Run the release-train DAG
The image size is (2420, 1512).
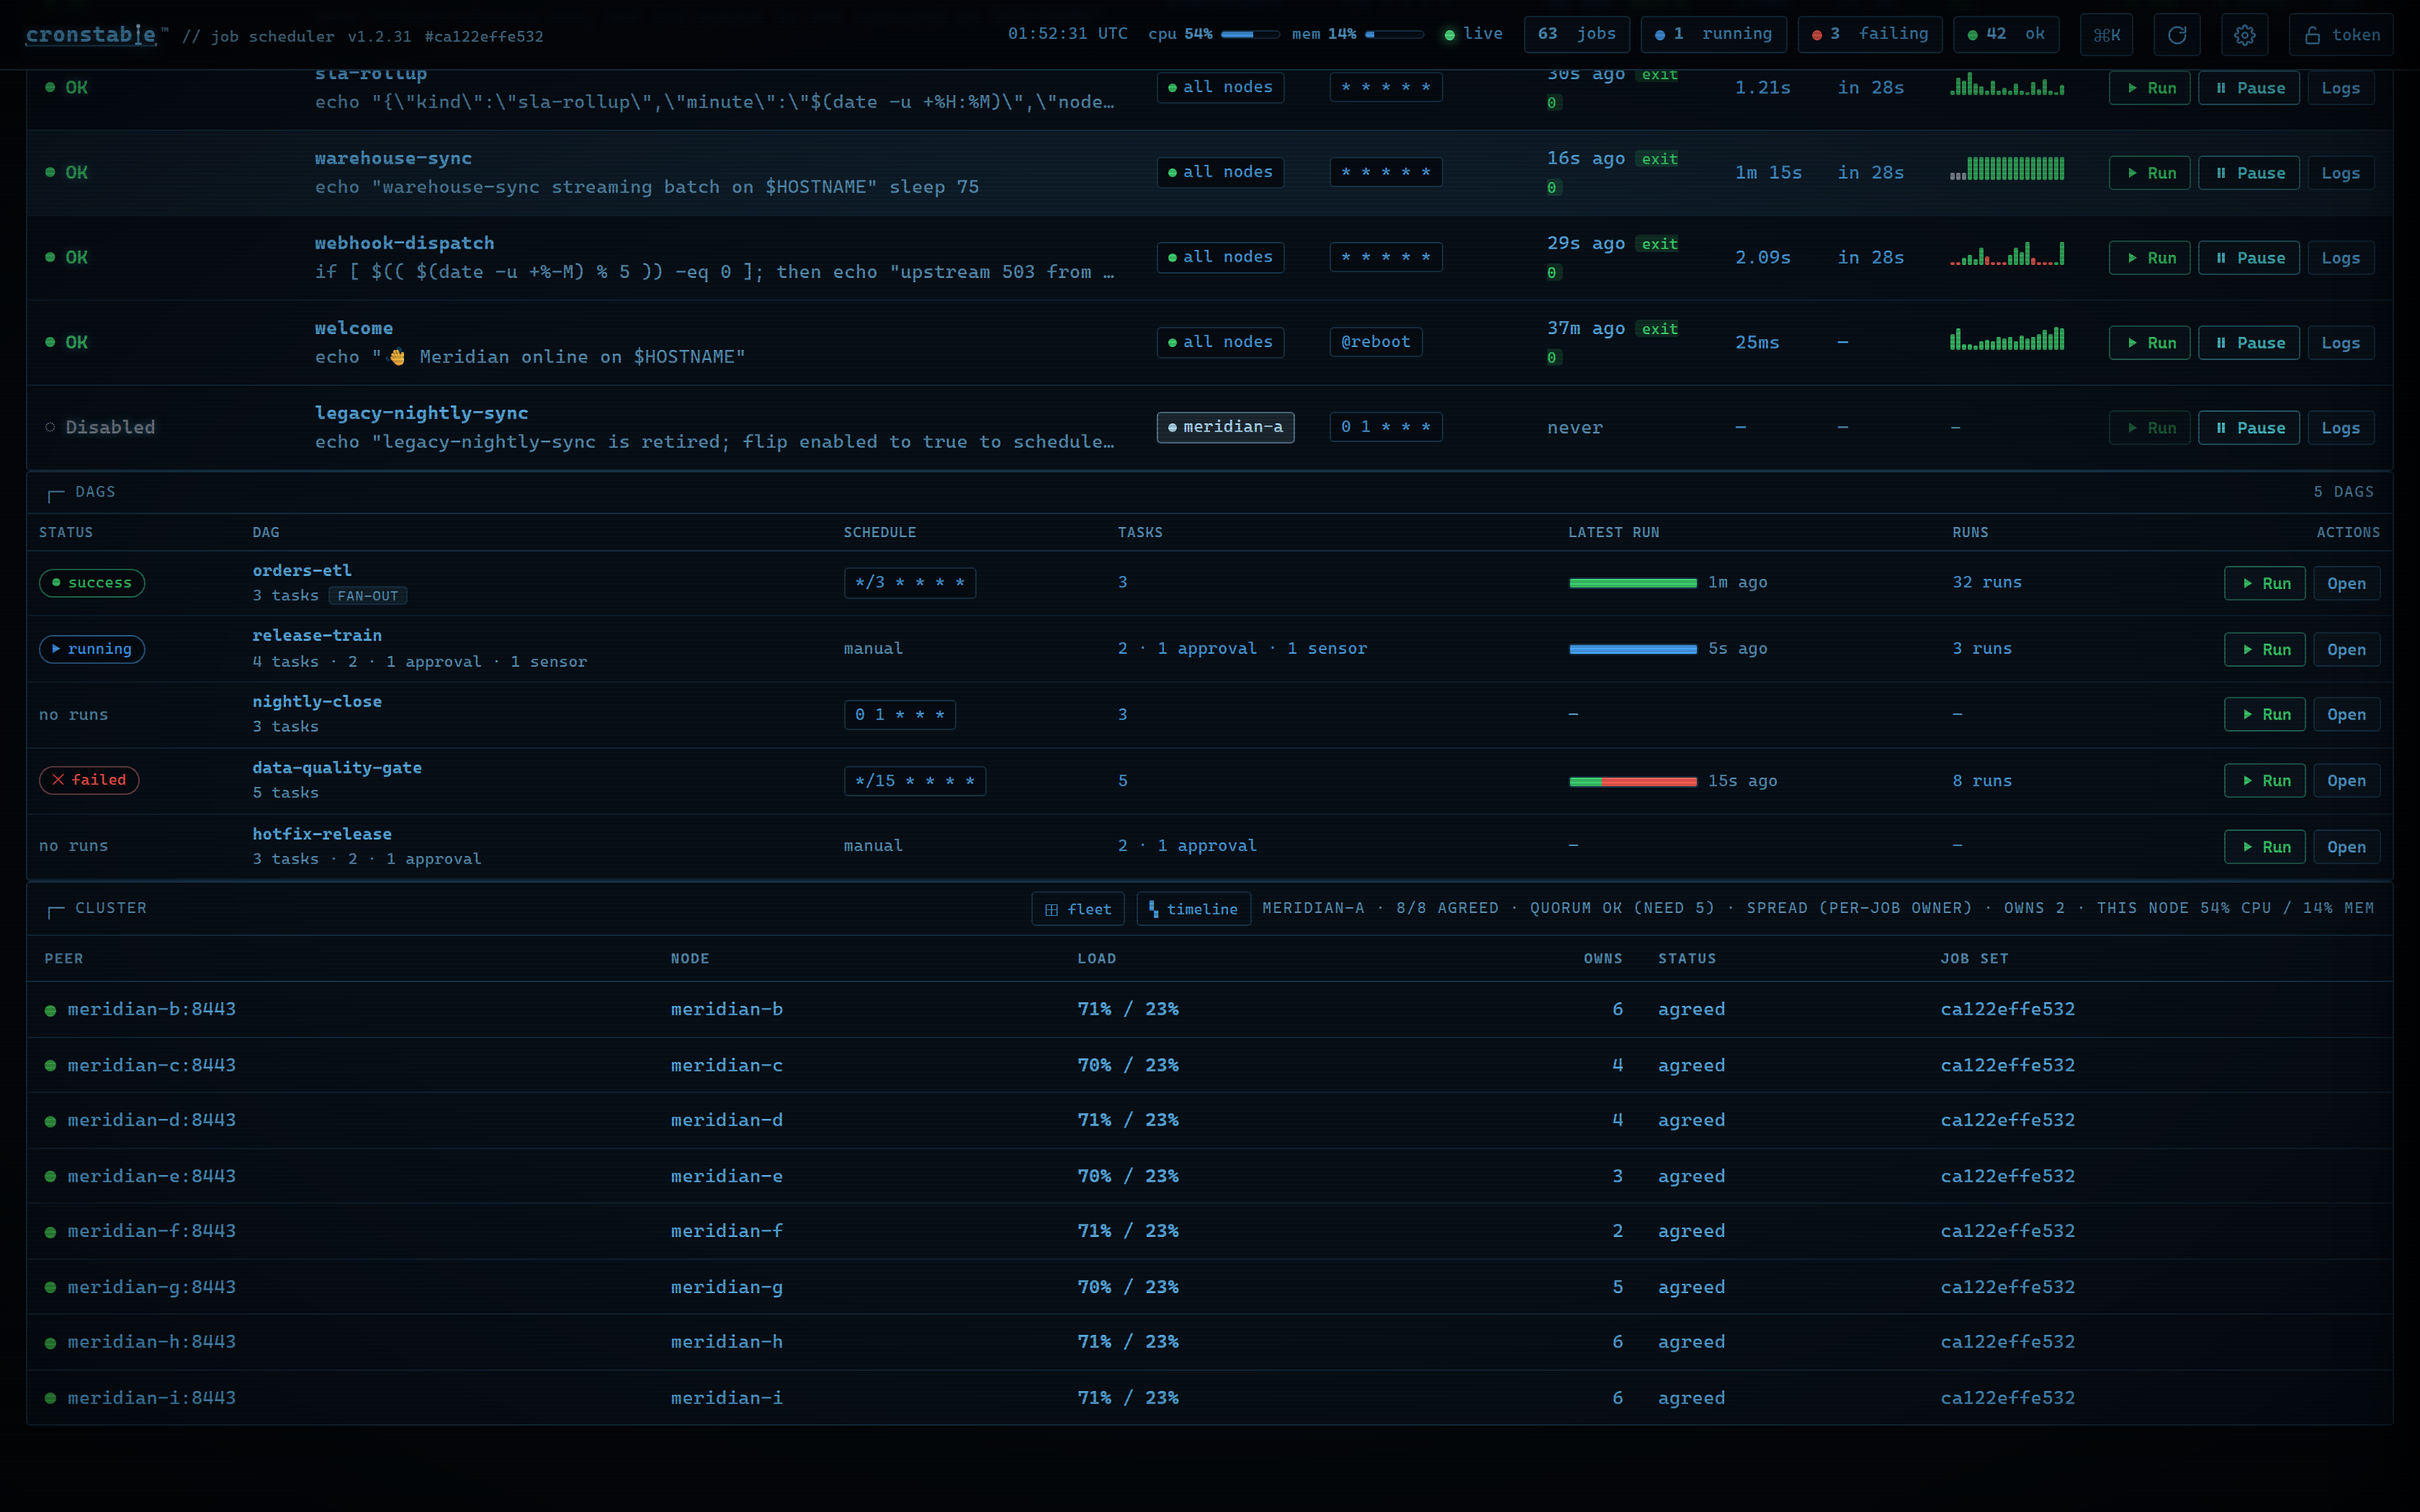click(2264, 650)
